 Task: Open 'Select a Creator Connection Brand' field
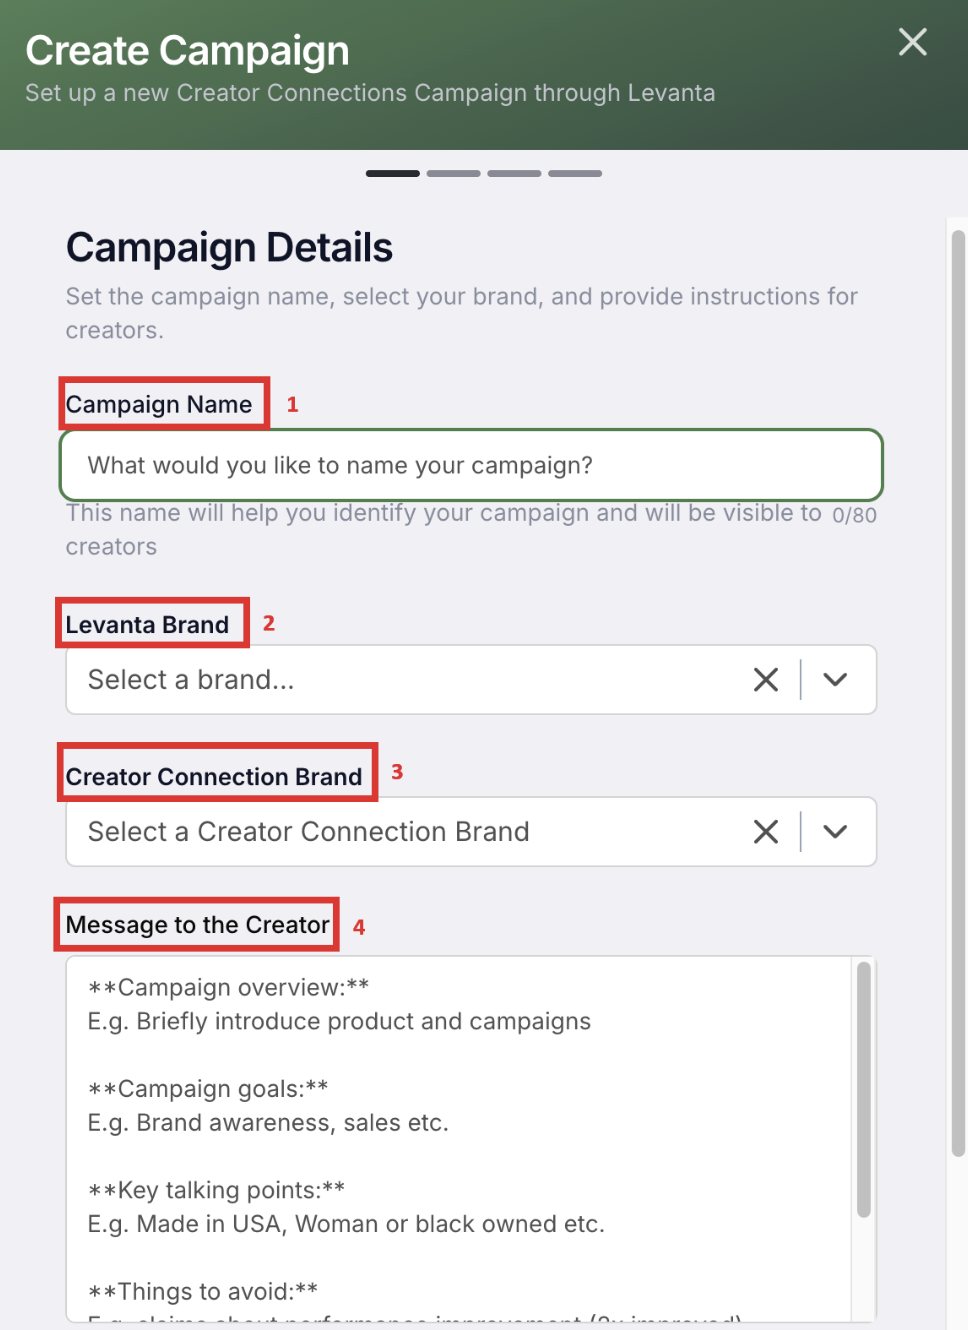pyautogui.click(x=400, y=832)
